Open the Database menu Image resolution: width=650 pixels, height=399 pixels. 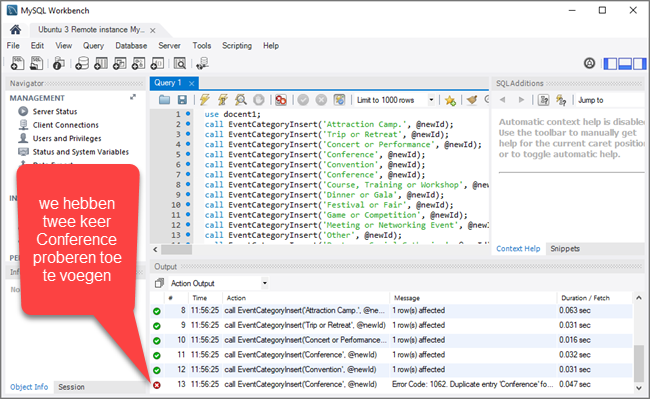tap(131, 46)
